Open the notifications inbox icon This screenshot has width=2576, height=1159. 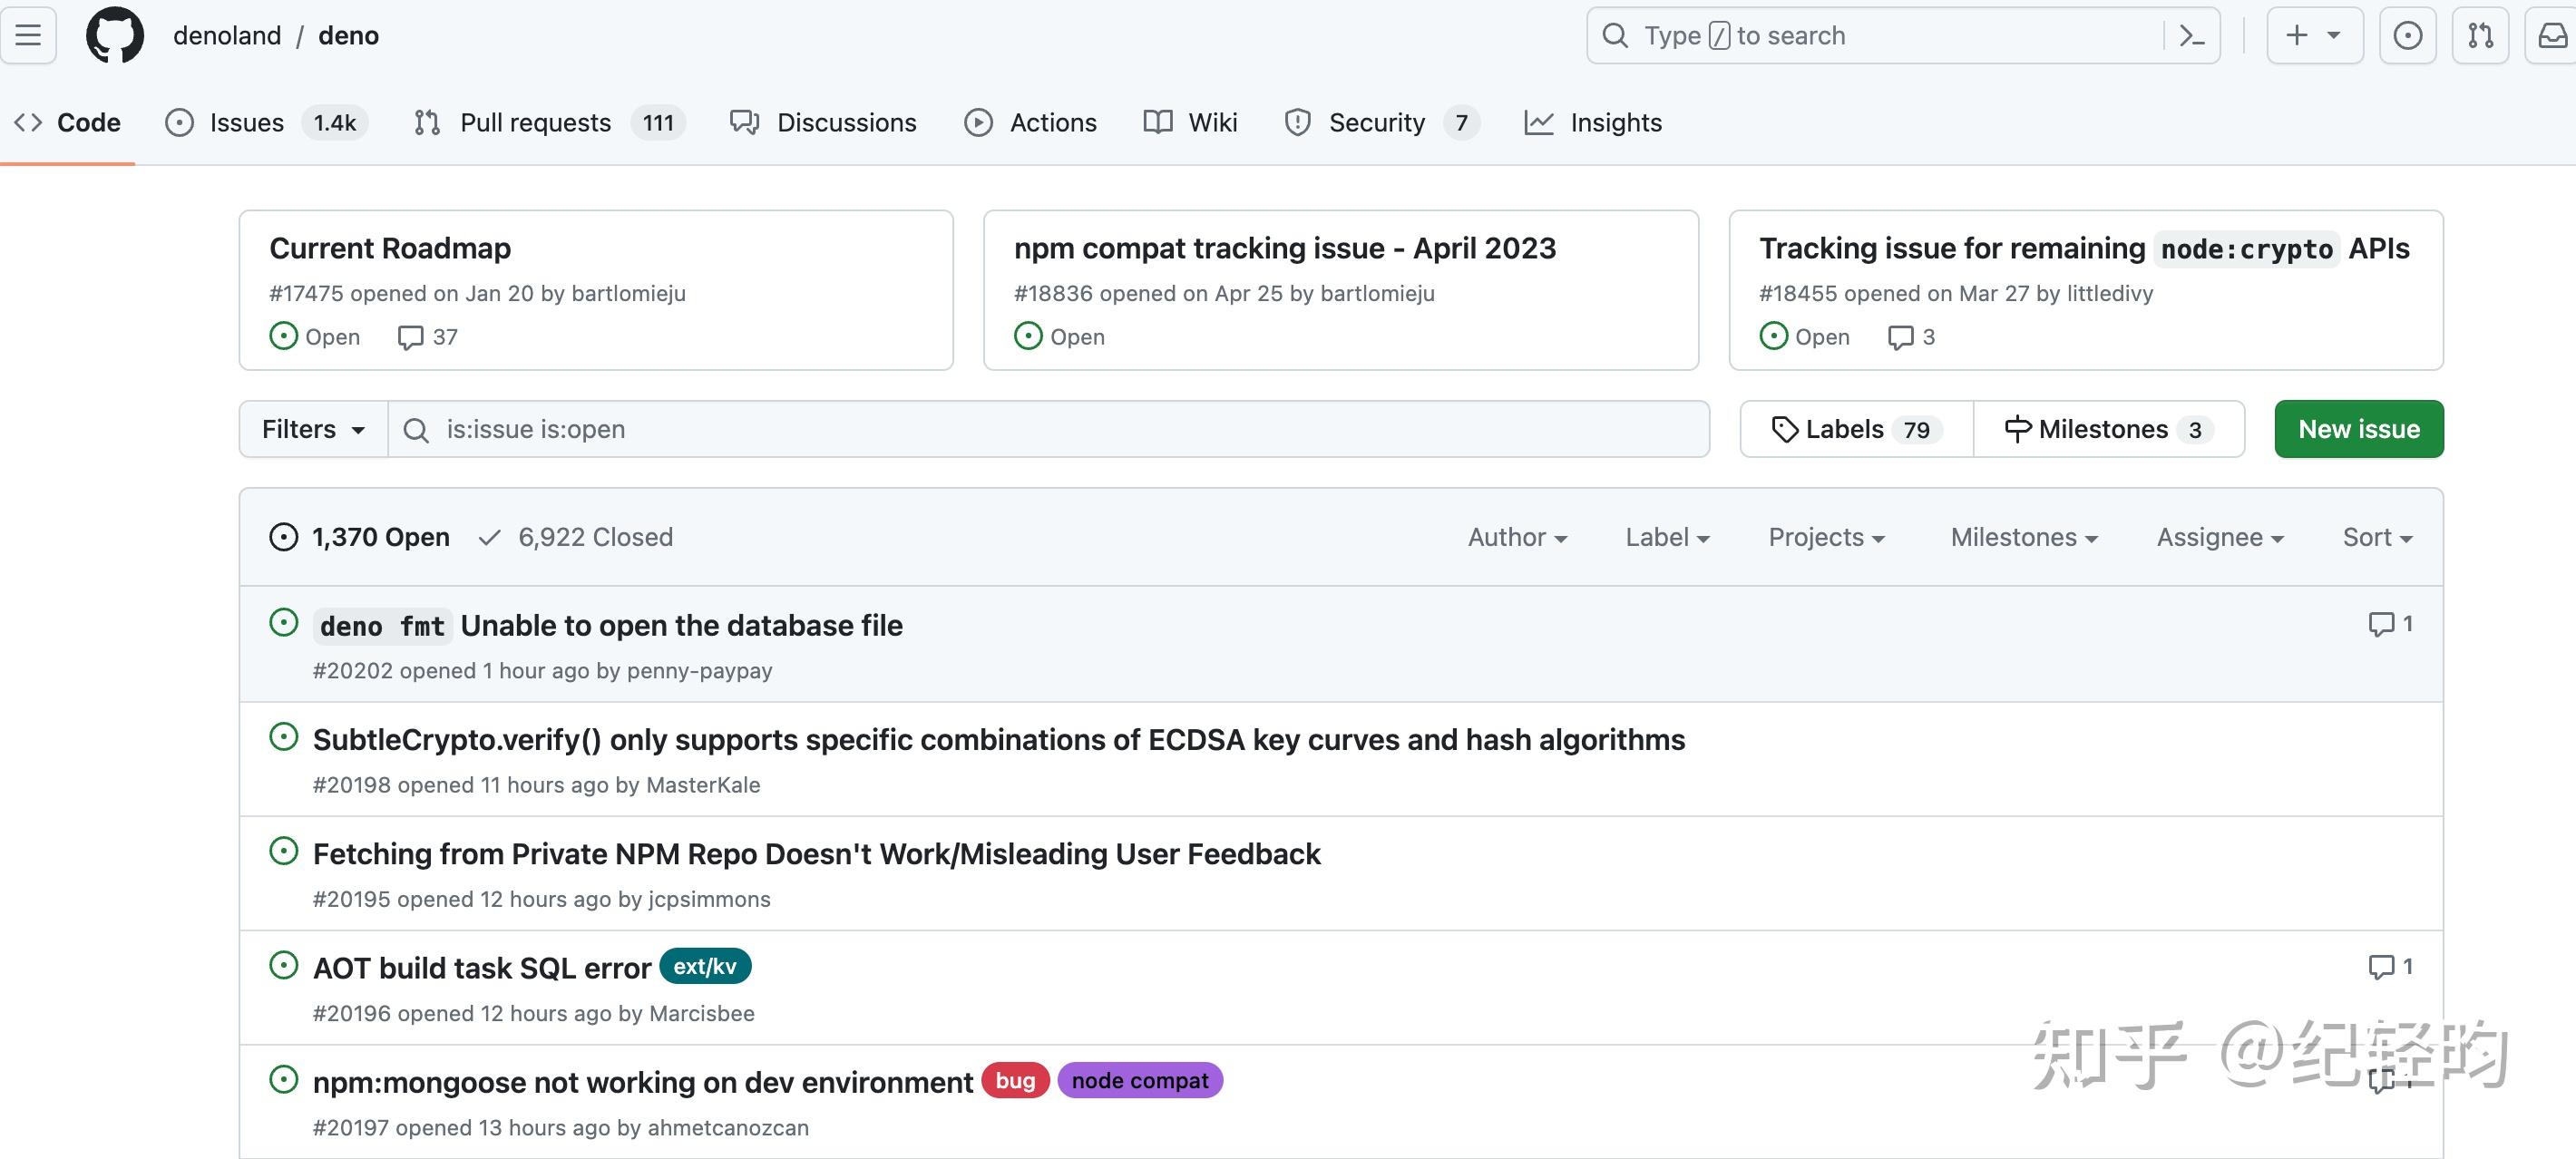[2552, 36]
